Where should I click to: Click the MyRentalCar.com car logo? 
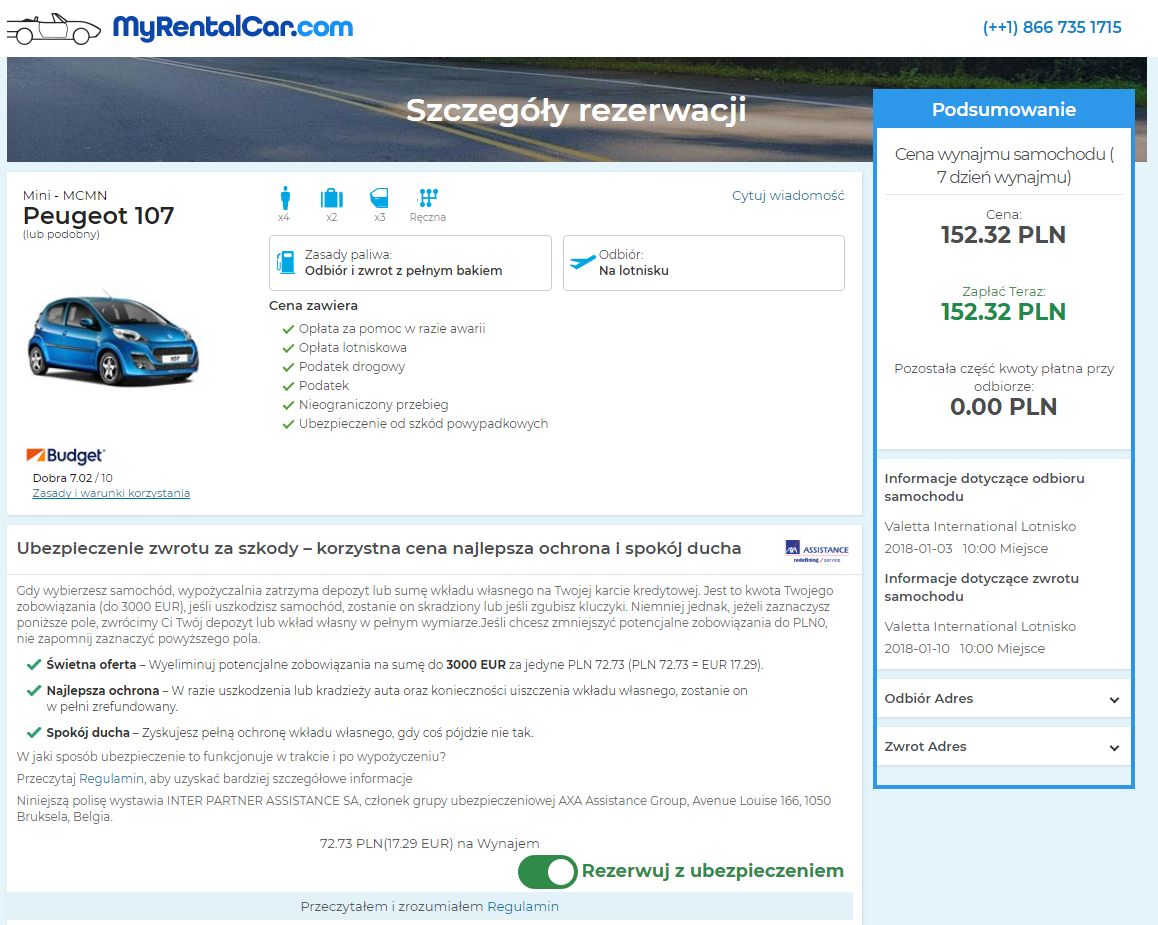point(53,29)
